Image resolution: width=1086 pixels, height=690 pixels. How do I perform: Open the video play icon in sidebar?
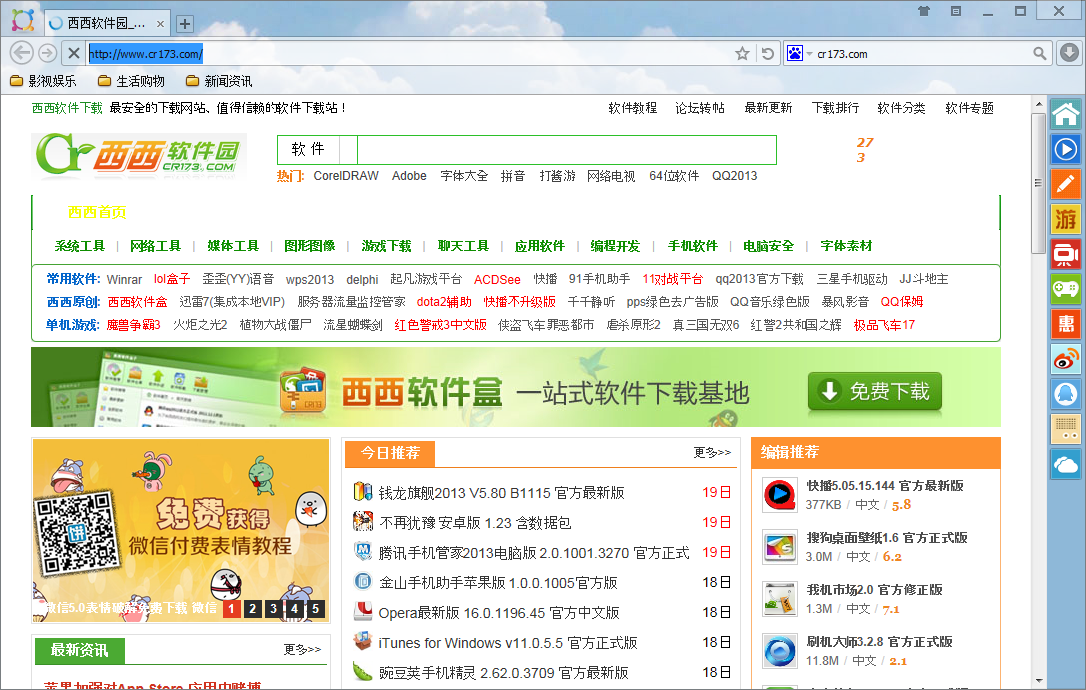click(1066, 149)
